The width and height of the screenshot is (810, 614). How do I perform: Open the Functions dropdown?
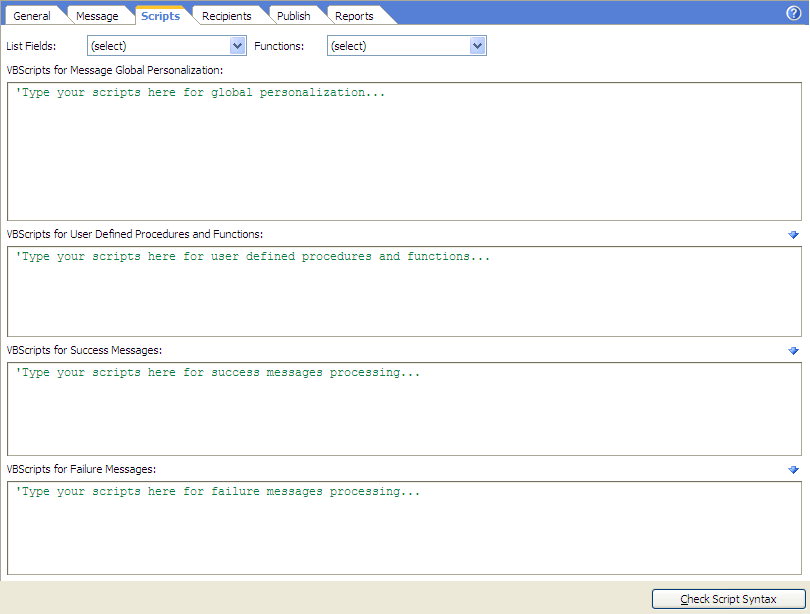[x=407, y=46]
